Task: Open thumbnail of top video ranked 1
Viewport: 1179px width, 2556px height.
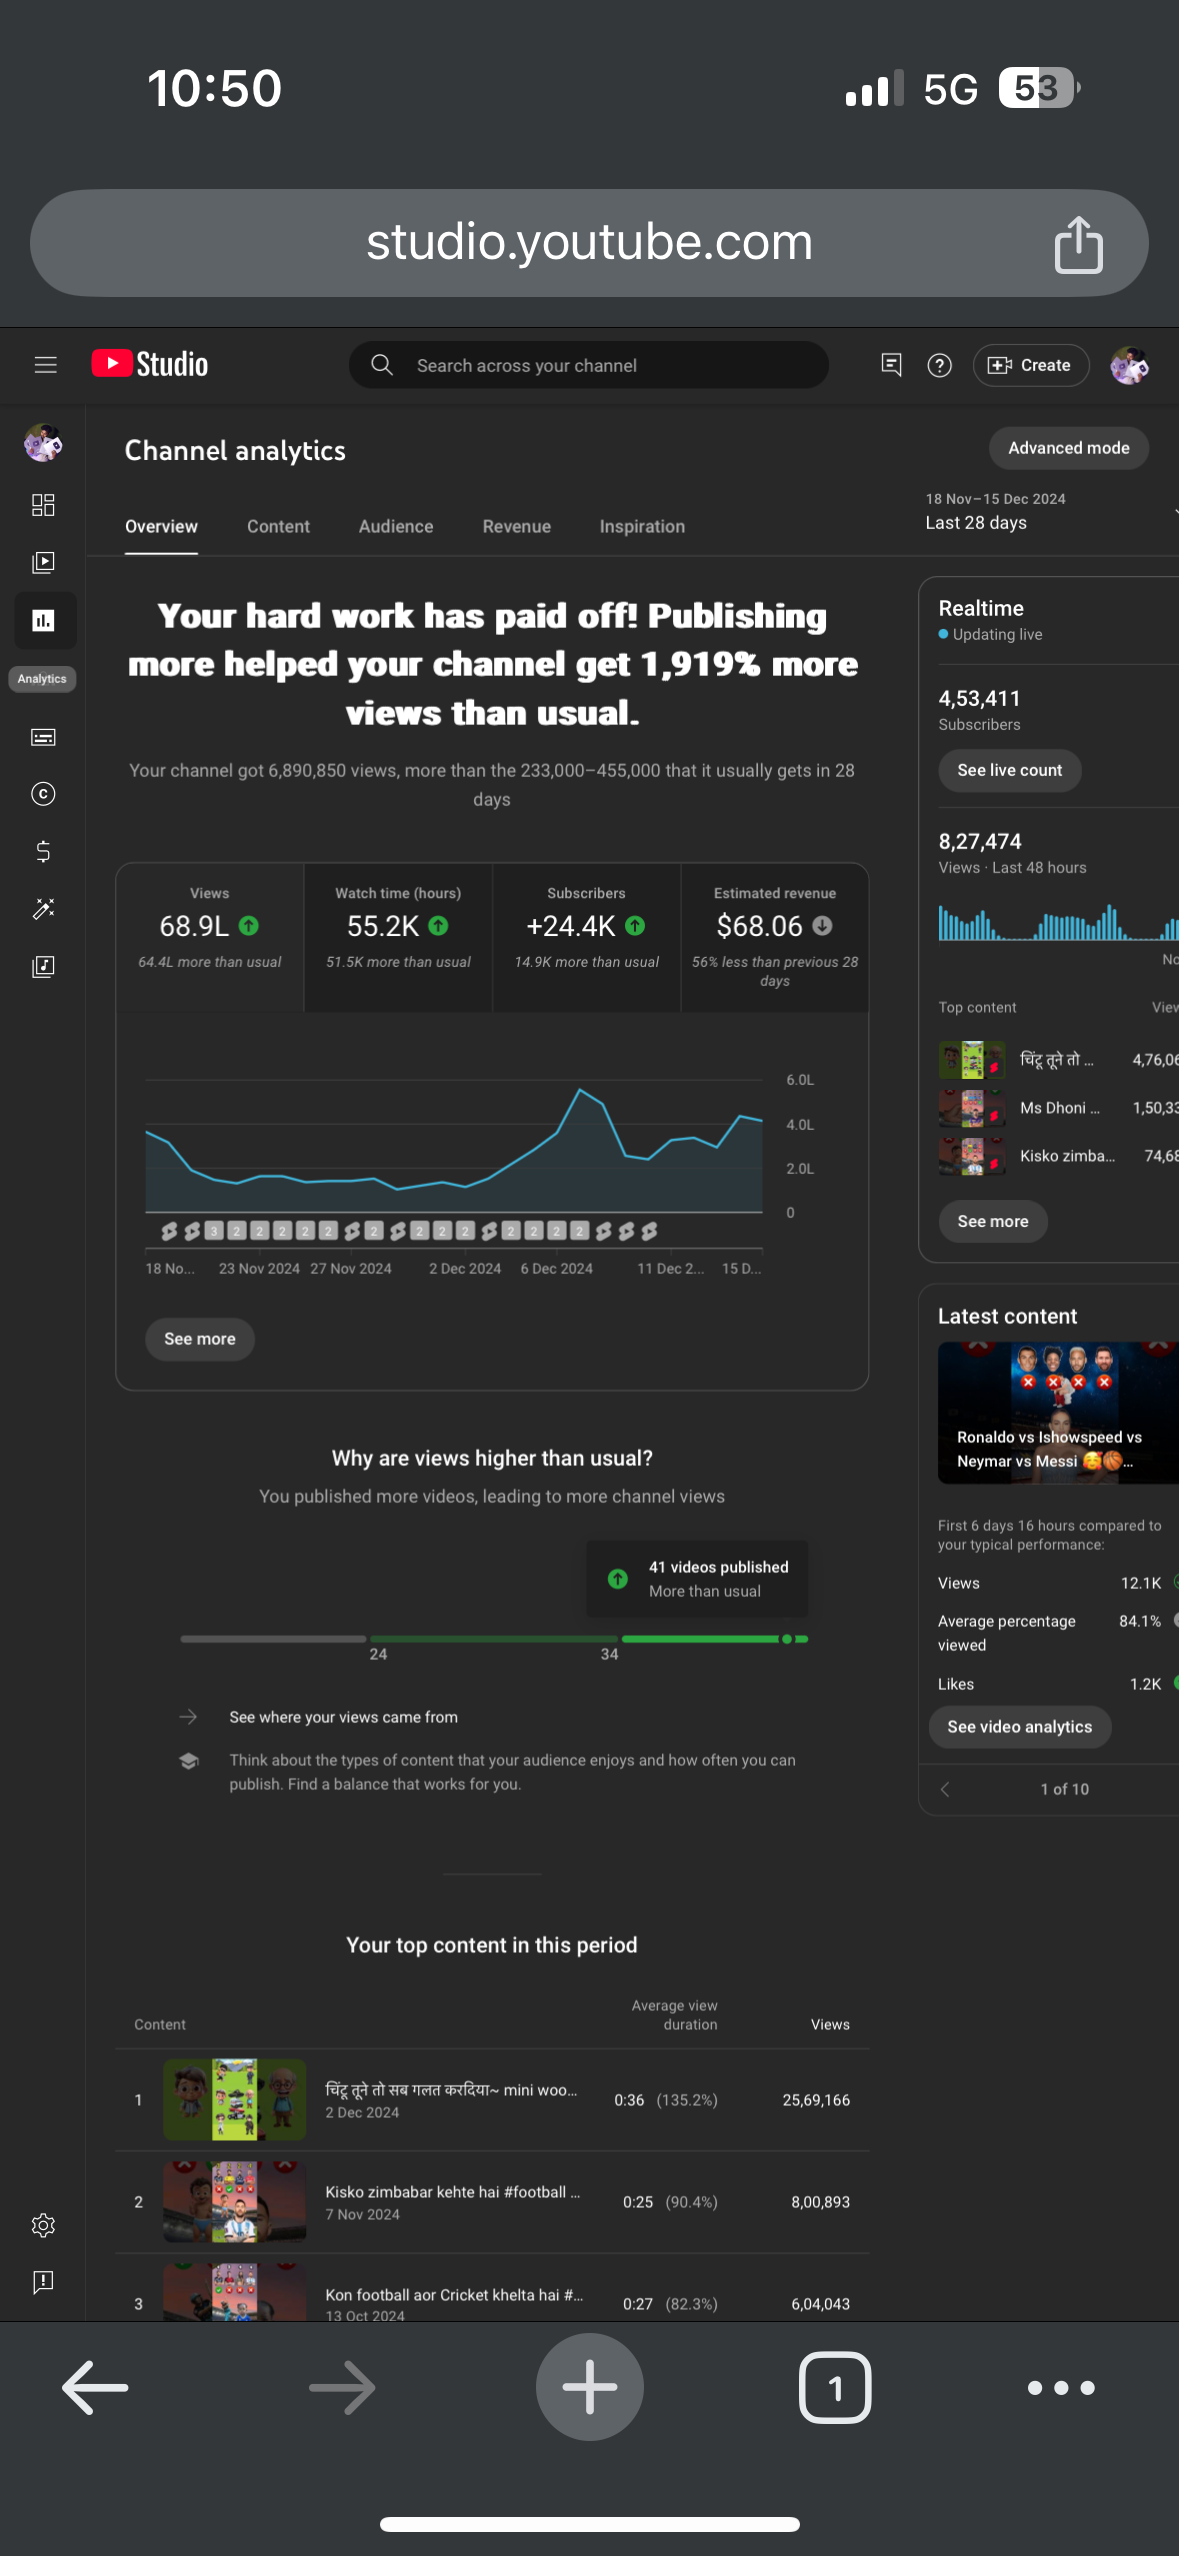Action: [235, 2100]
